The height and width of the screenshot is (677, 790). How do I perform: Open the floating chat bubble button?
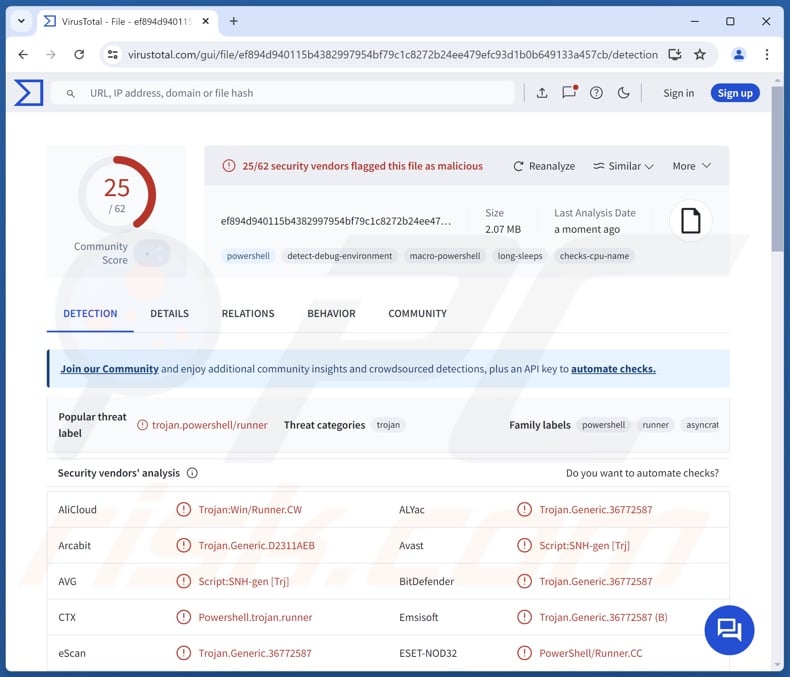click(x=729, y=630)
